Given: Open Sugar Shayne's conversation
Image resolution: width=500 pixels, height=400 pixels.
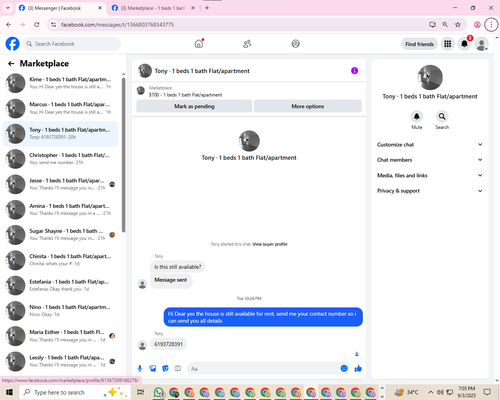Looking at the screenshot, I should [x=60, y=235].
